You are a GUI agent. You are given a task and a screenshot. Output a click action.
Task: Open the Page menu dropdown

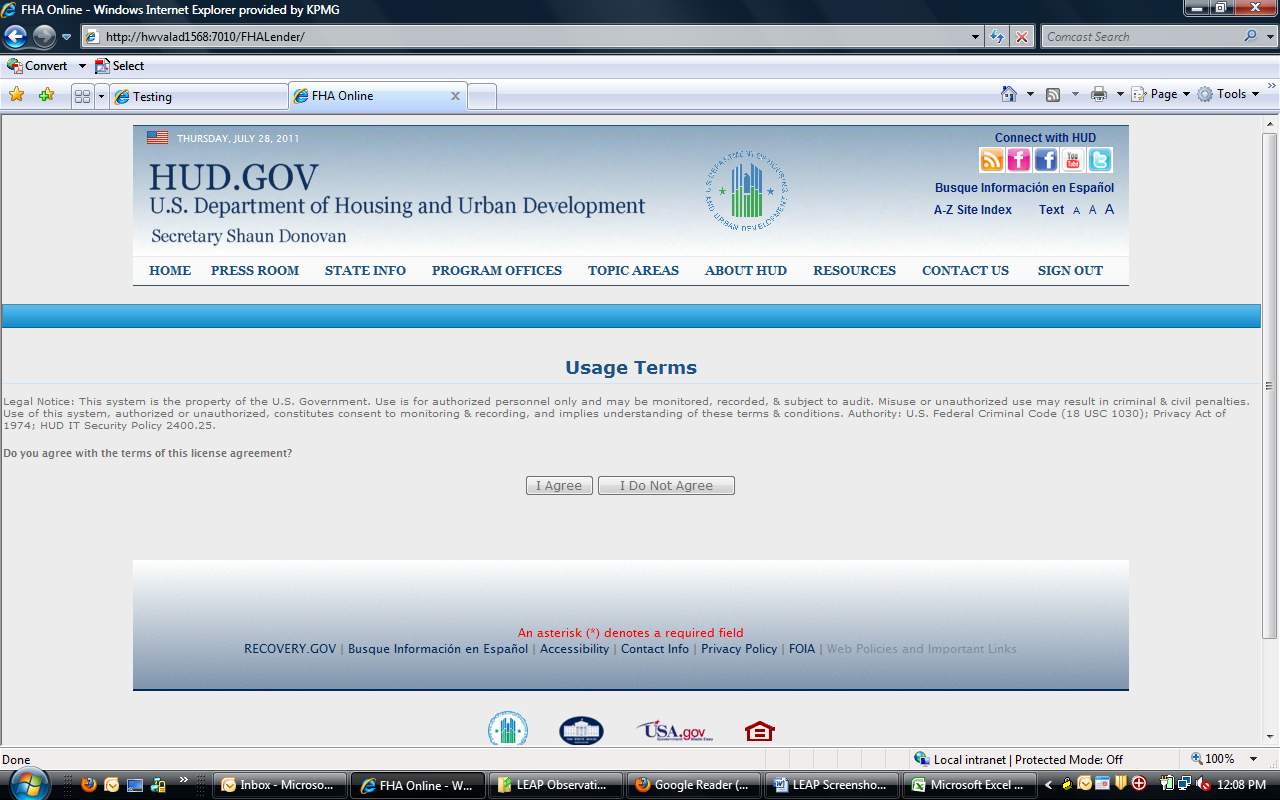pos(1160,94)
